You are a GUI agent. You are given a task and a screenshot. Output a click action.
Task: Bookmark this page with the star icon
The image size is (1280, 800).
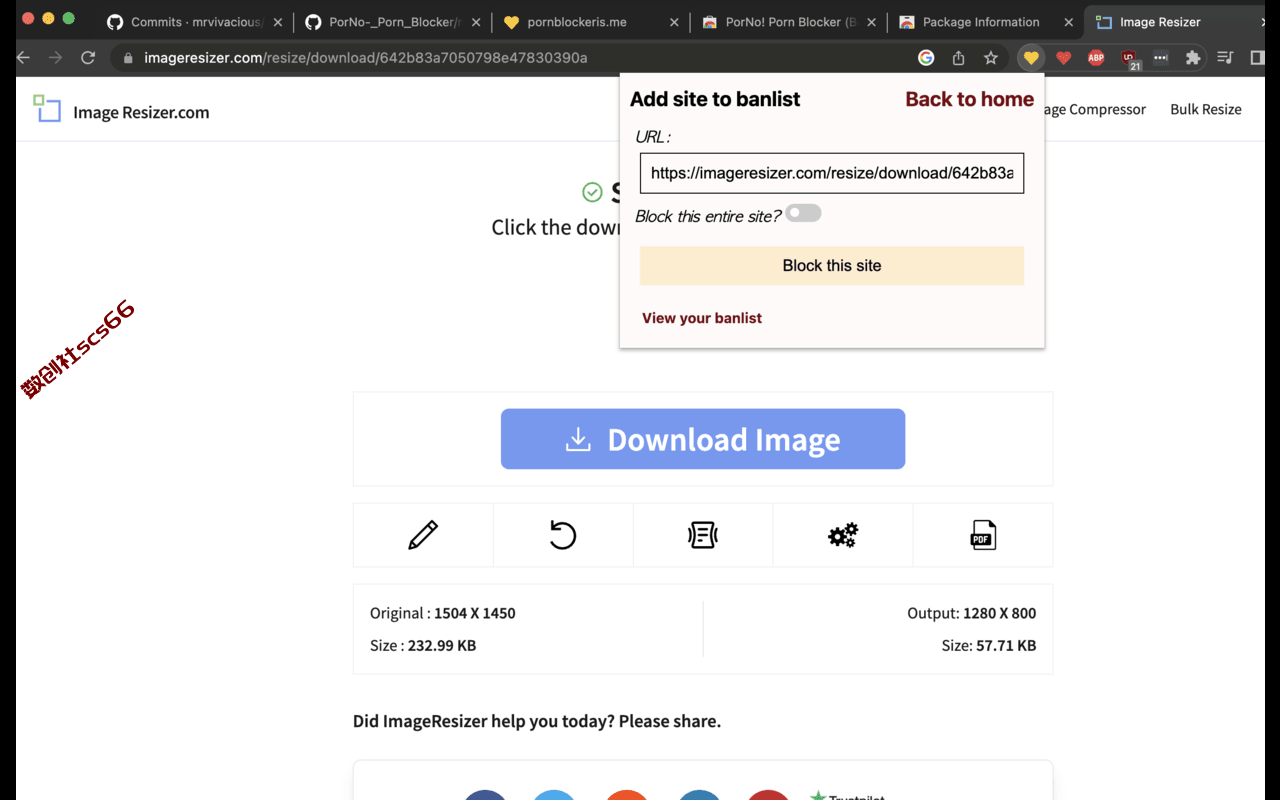[991, 58]
